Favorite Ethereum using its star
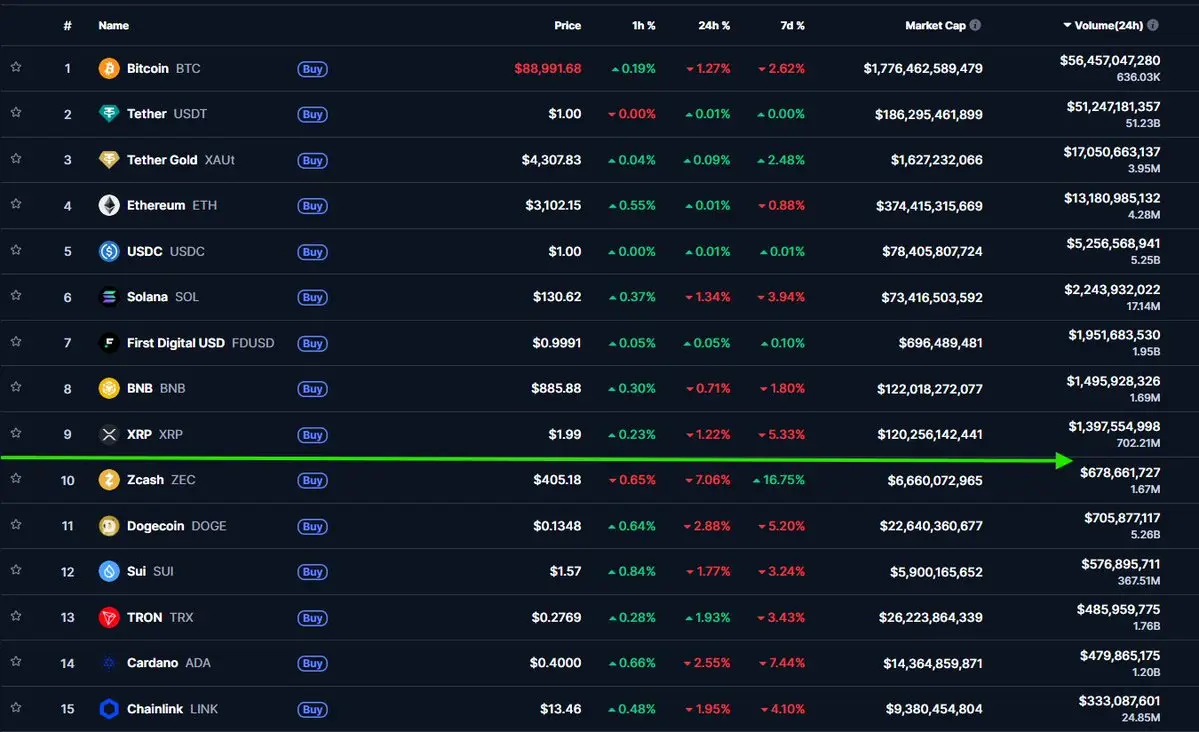The height and width of the screenshot is (732, 1199). point(16,204)
